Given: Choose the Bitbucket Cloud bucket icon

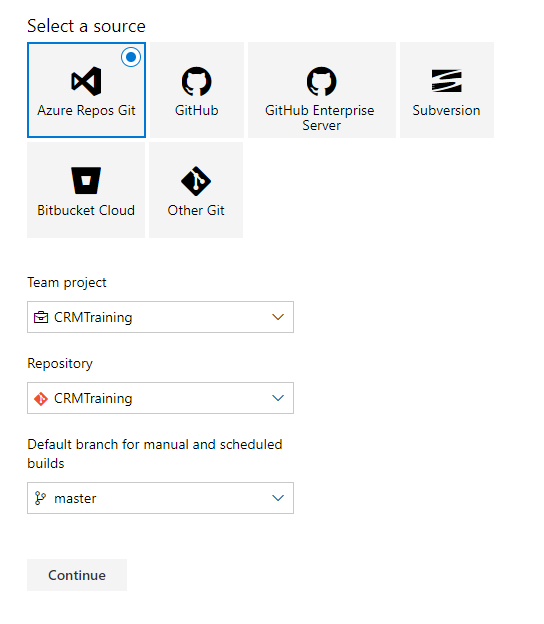Looking at the screenshot, I should [86, 181].
